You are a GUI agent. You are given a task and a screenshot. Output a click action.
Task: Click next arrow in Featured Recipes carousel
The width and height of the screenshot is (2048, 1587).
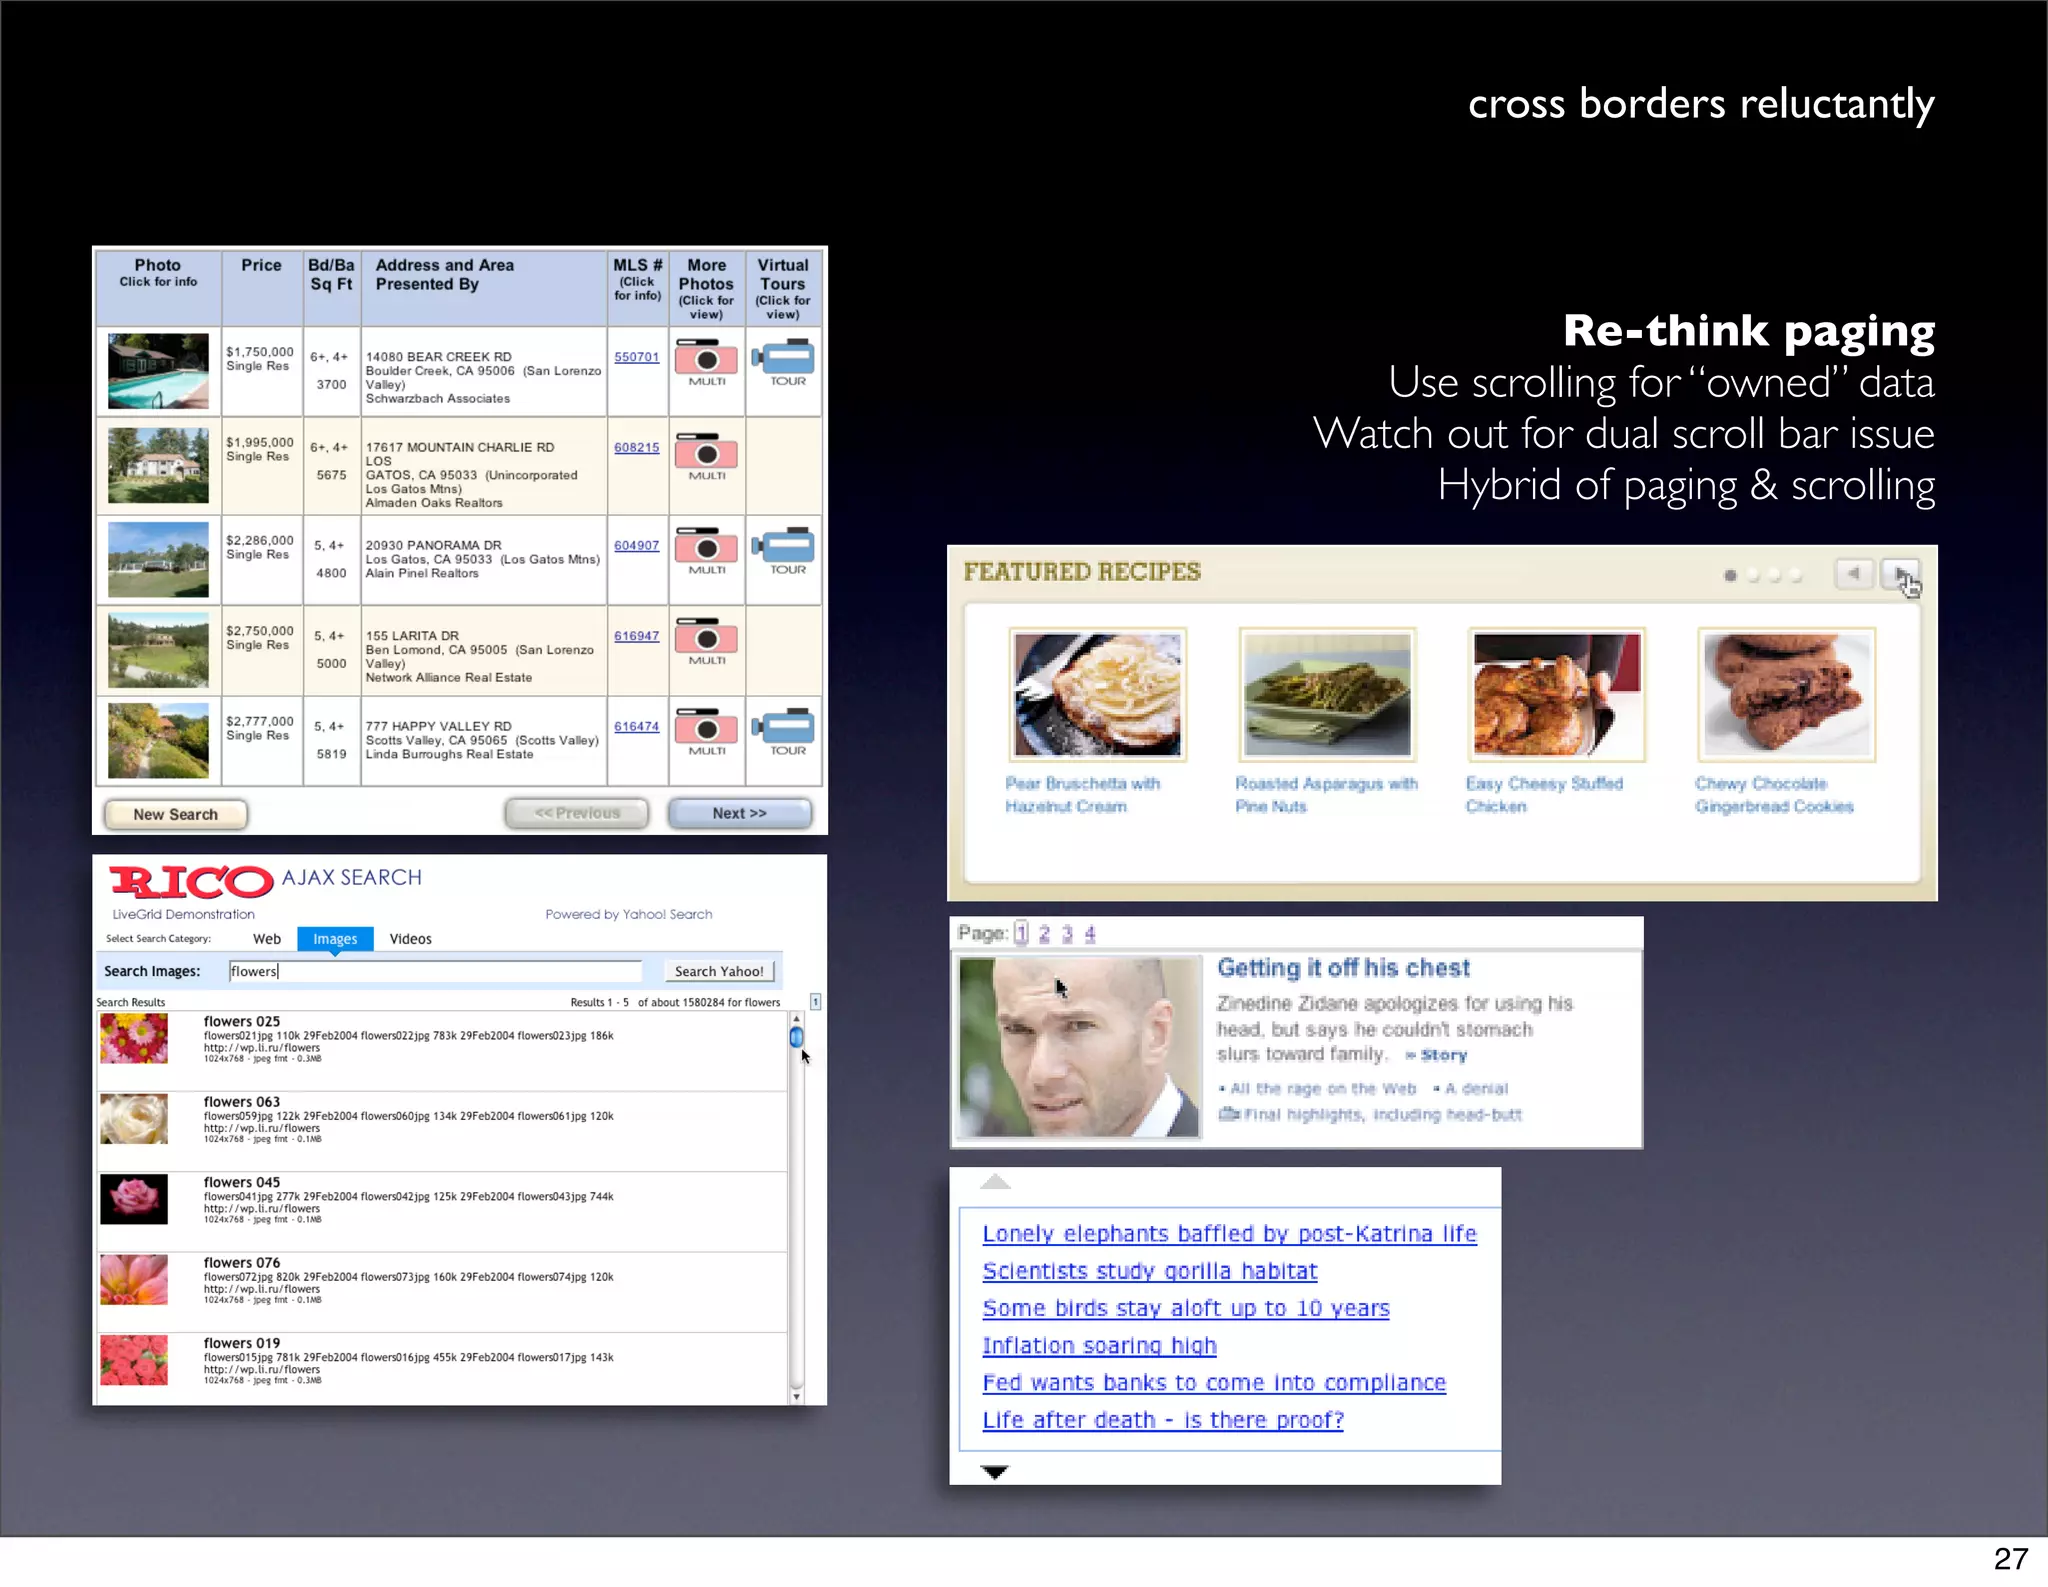coord(1899,574)
